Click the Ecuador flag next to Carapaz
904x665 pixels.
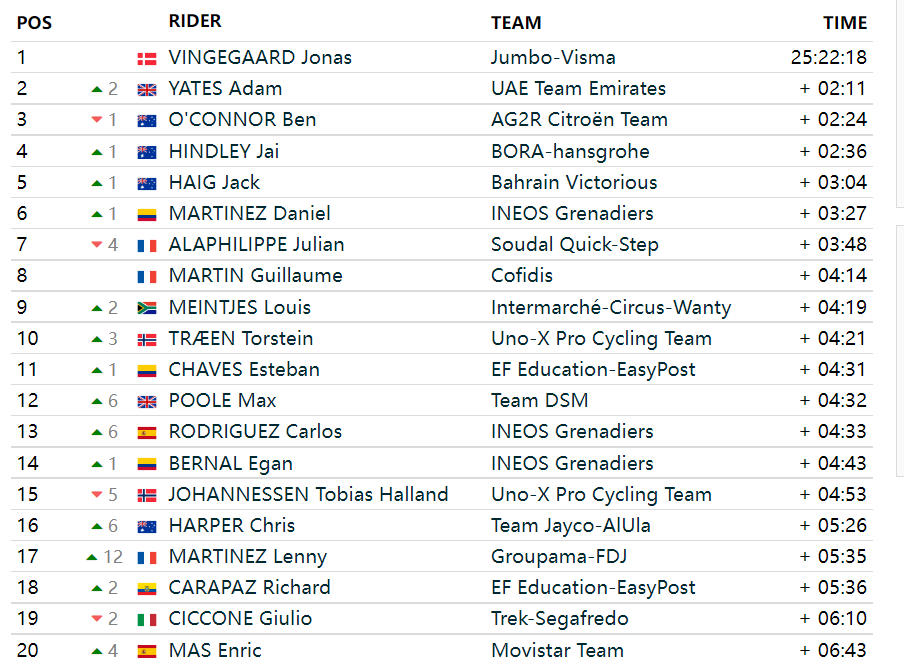(x=146, y=589)
